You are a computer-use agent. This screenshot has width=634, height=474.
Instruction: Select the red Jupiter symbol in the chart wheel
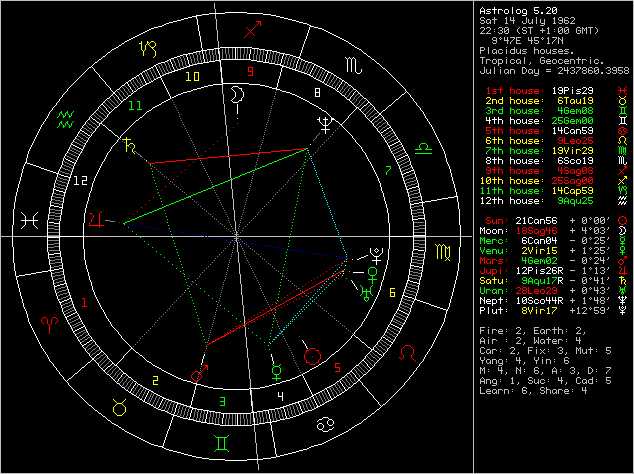(x=96, y=220)
